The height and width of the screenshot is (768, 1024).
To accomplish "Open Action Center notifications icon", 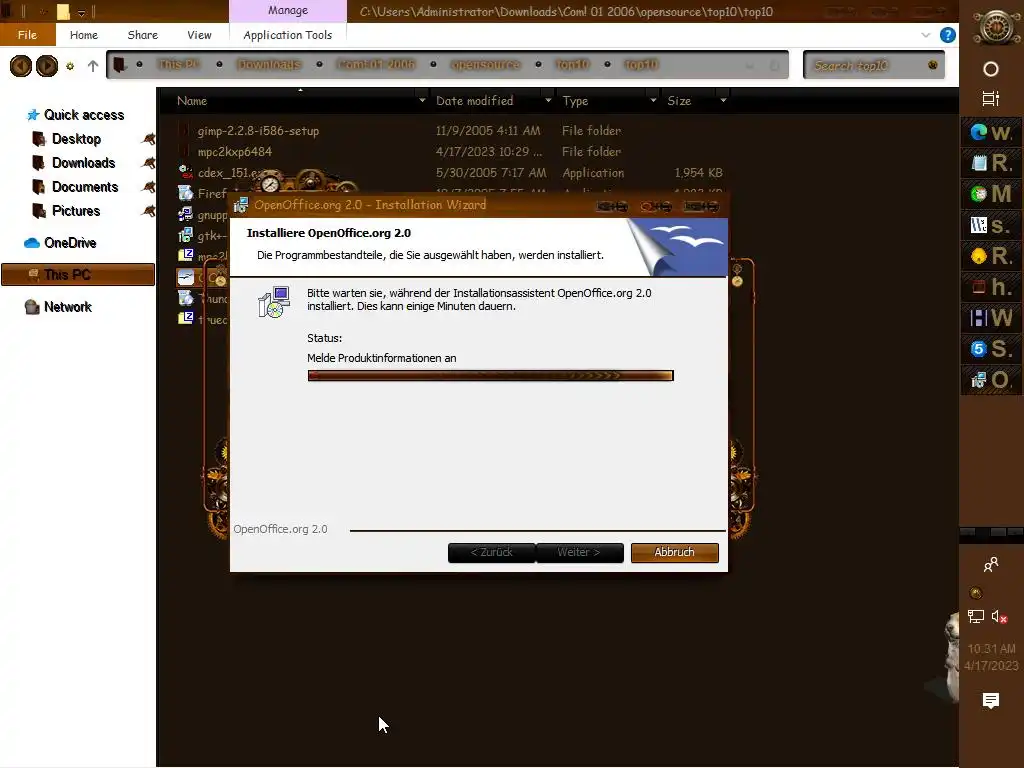I will [x=991, y=701].
